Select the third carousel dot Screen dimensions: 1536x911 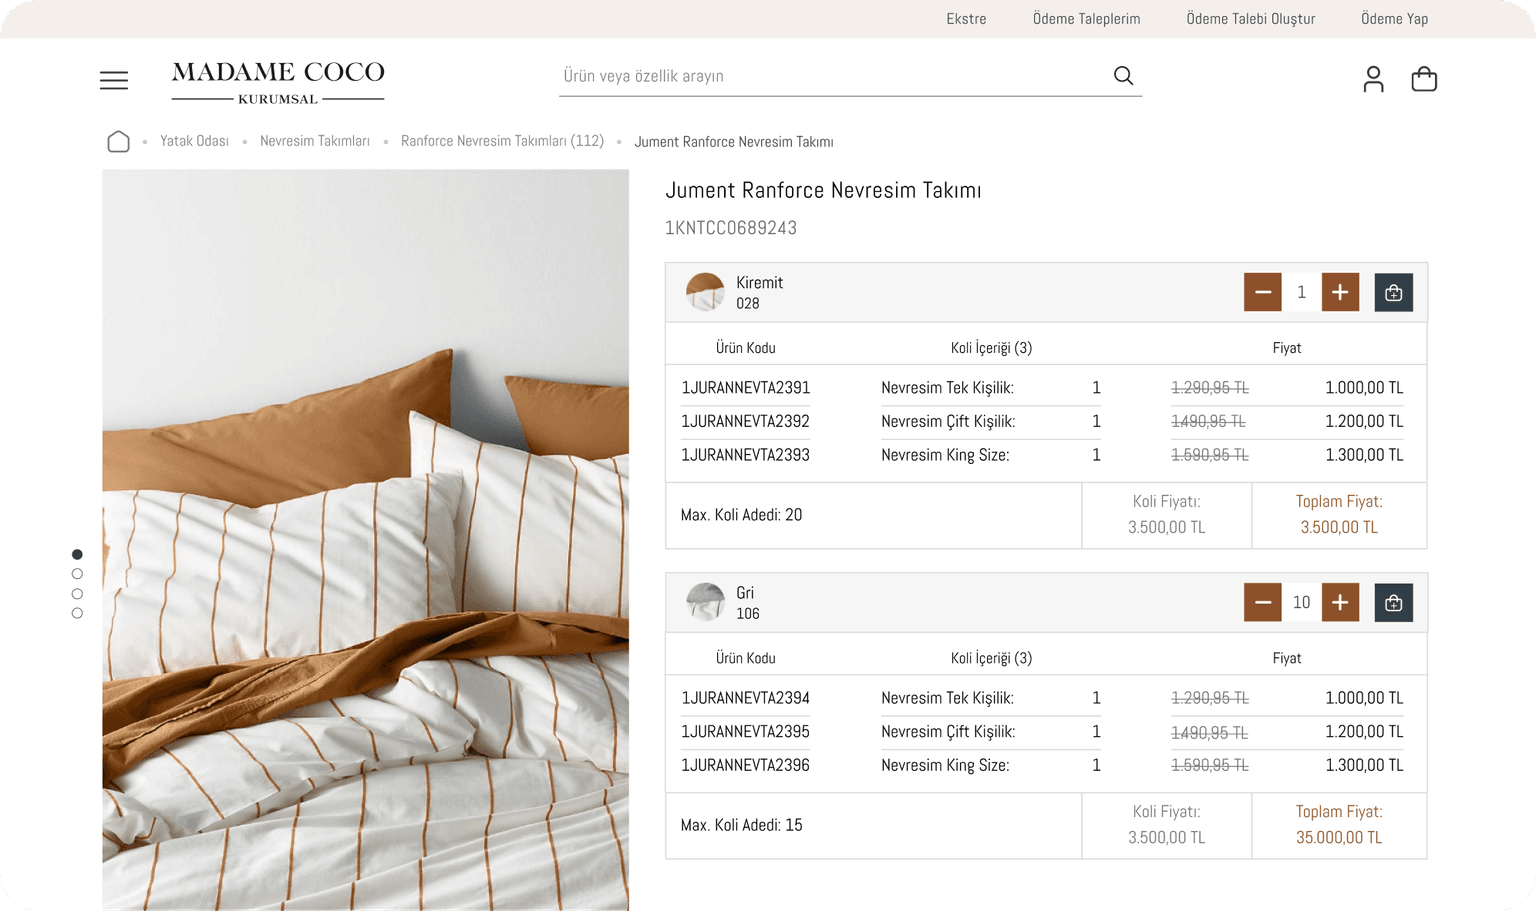click(77, 593)
